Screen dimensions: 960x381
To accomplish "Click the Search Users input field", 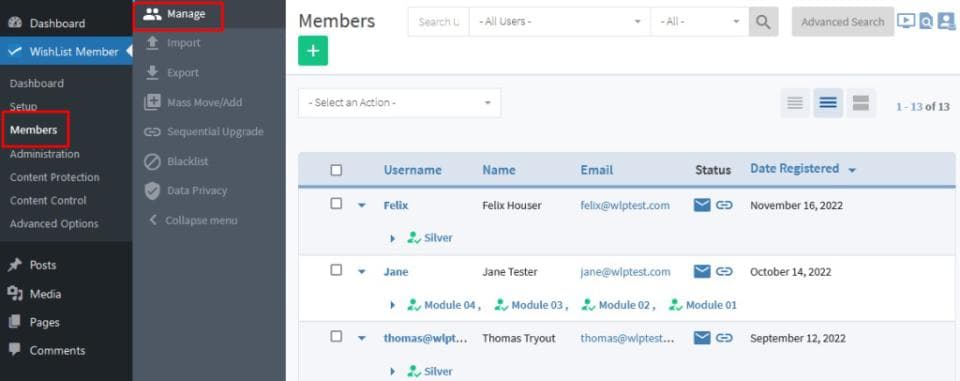I will [438, 21].
